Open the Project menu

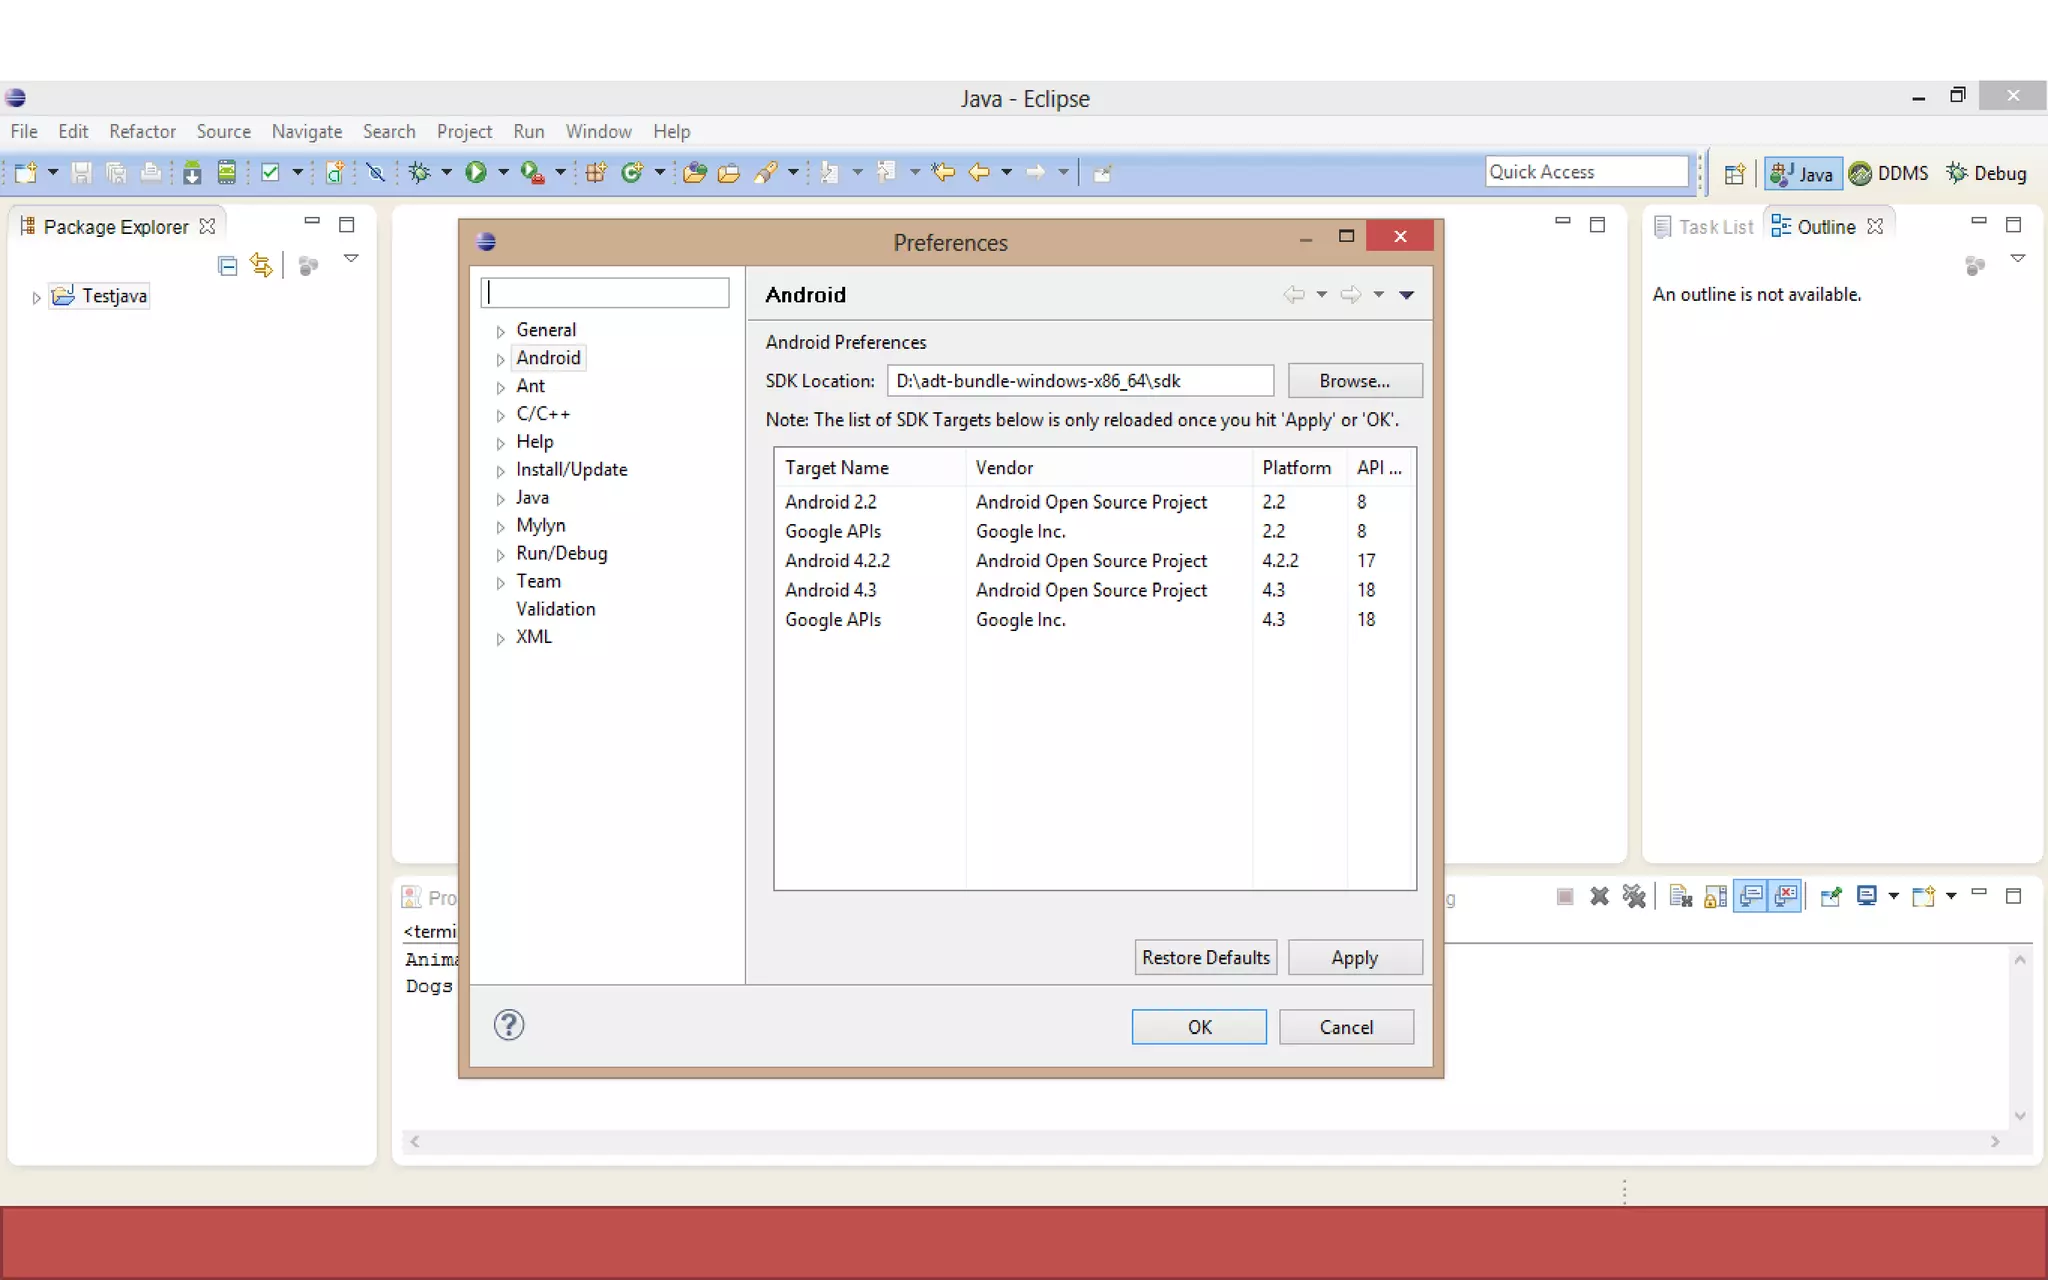[x=464, y=131]
